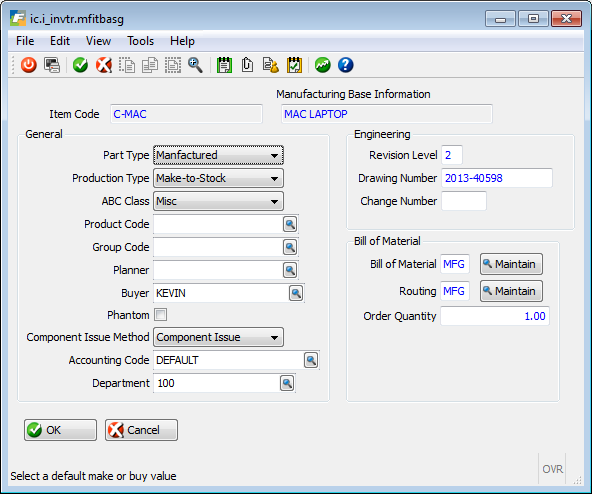The image size is (592, 494).
Task: Toggle the Phantom checkbox
Action: pos(160,315)
